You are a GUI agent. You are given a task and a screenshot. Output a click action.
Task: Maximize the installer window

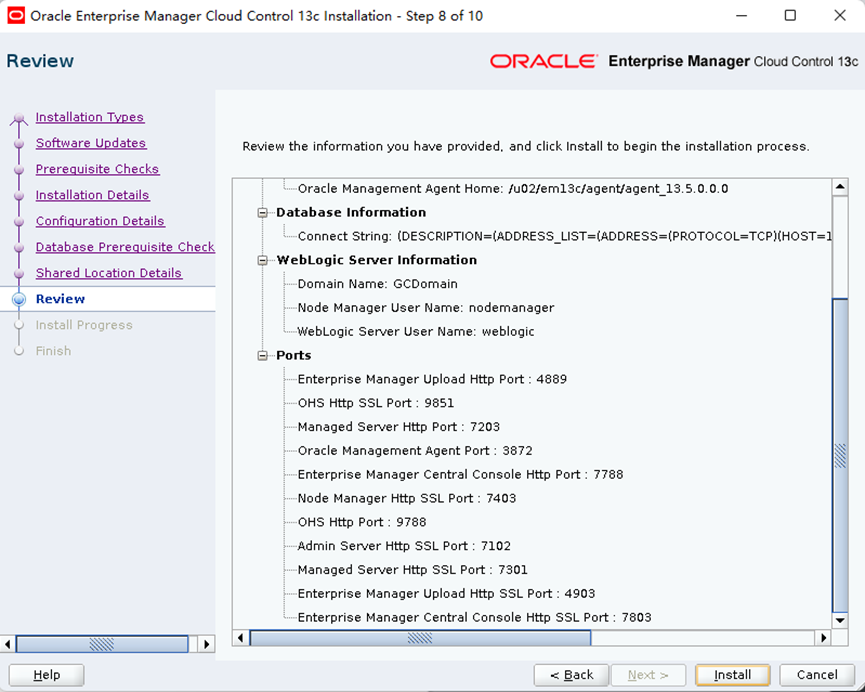point(790,15)
